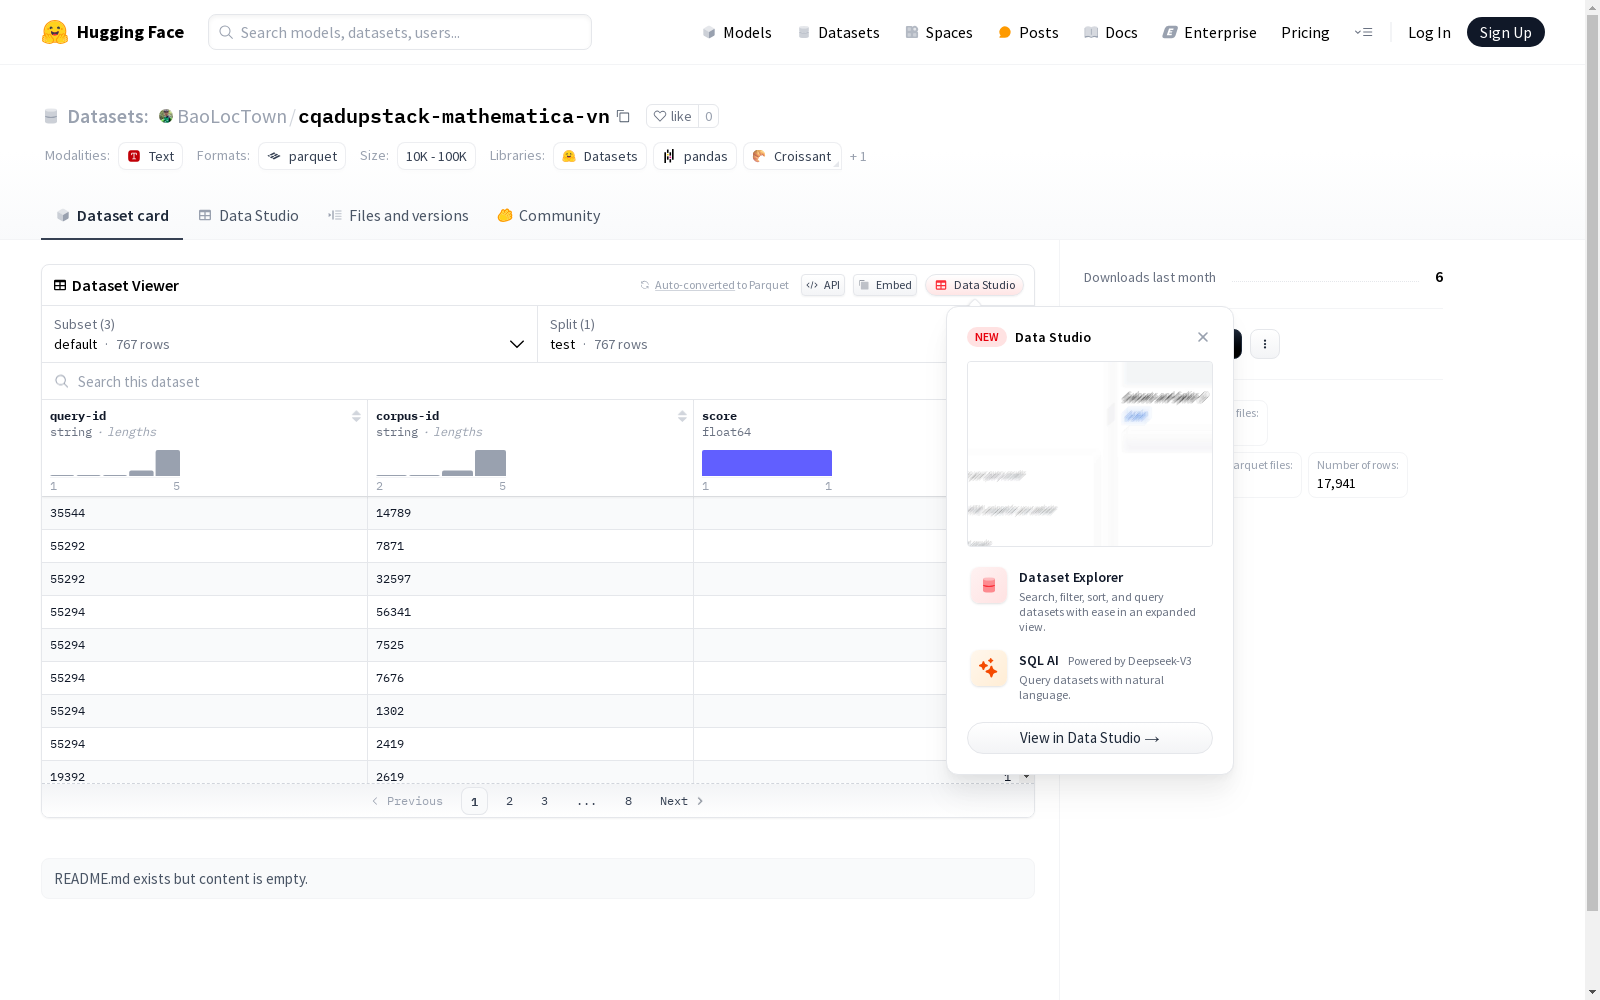Click the parquet format tag
Image resolution: width=1600 pixels, height=1000 pixels.
[302, 156]
